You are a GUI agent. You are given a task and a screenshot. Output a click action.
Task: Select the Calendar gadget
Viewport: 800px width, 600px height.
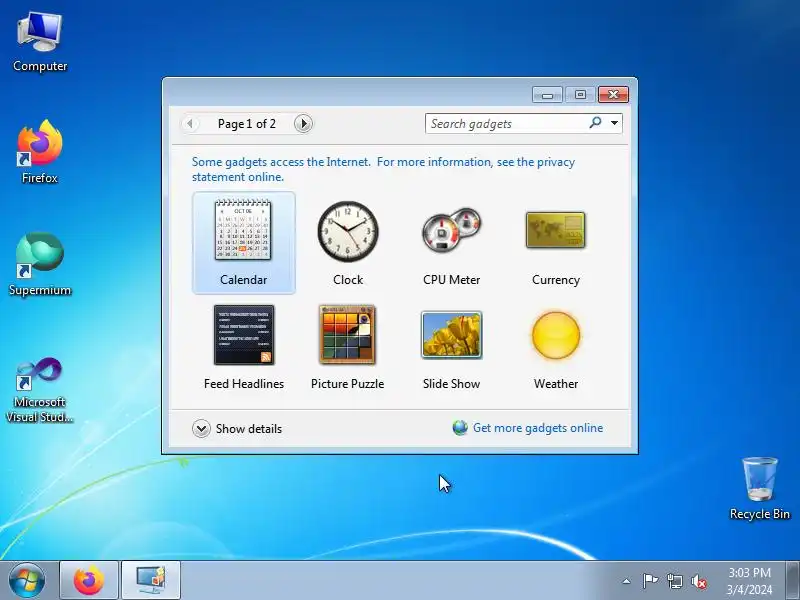244,243
